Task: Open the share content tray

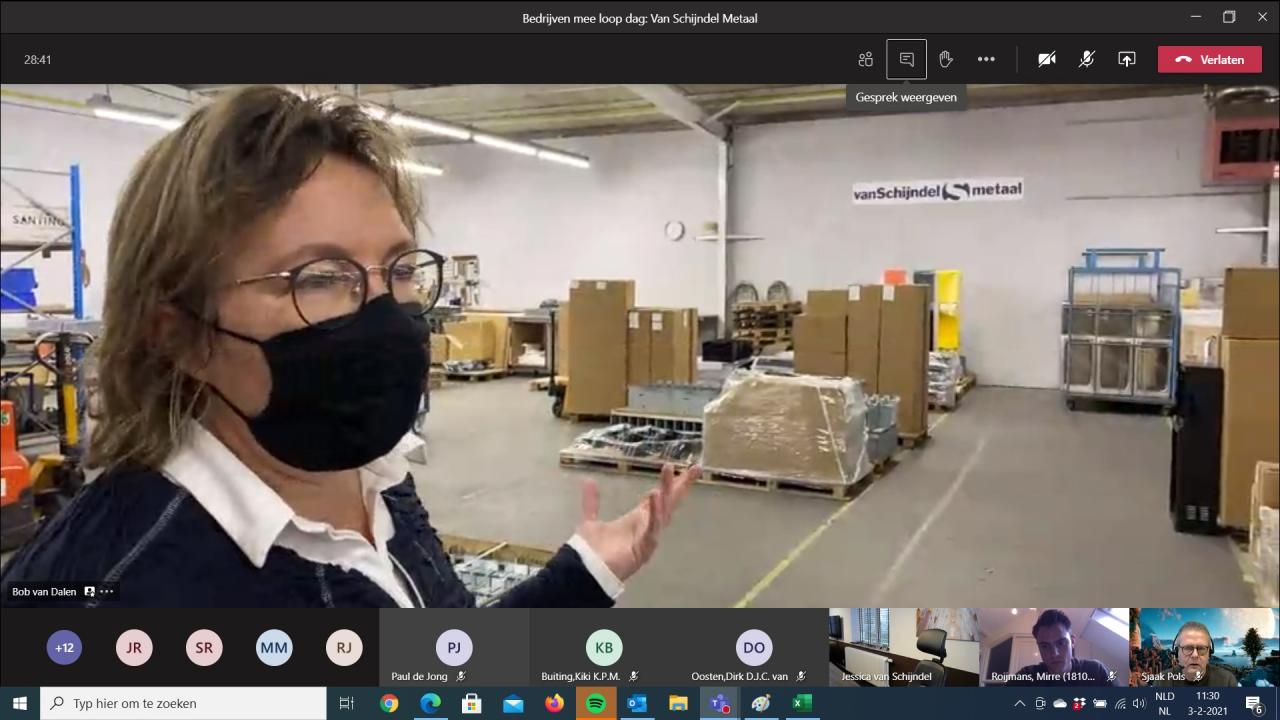Action: (x=1127, y=60)
